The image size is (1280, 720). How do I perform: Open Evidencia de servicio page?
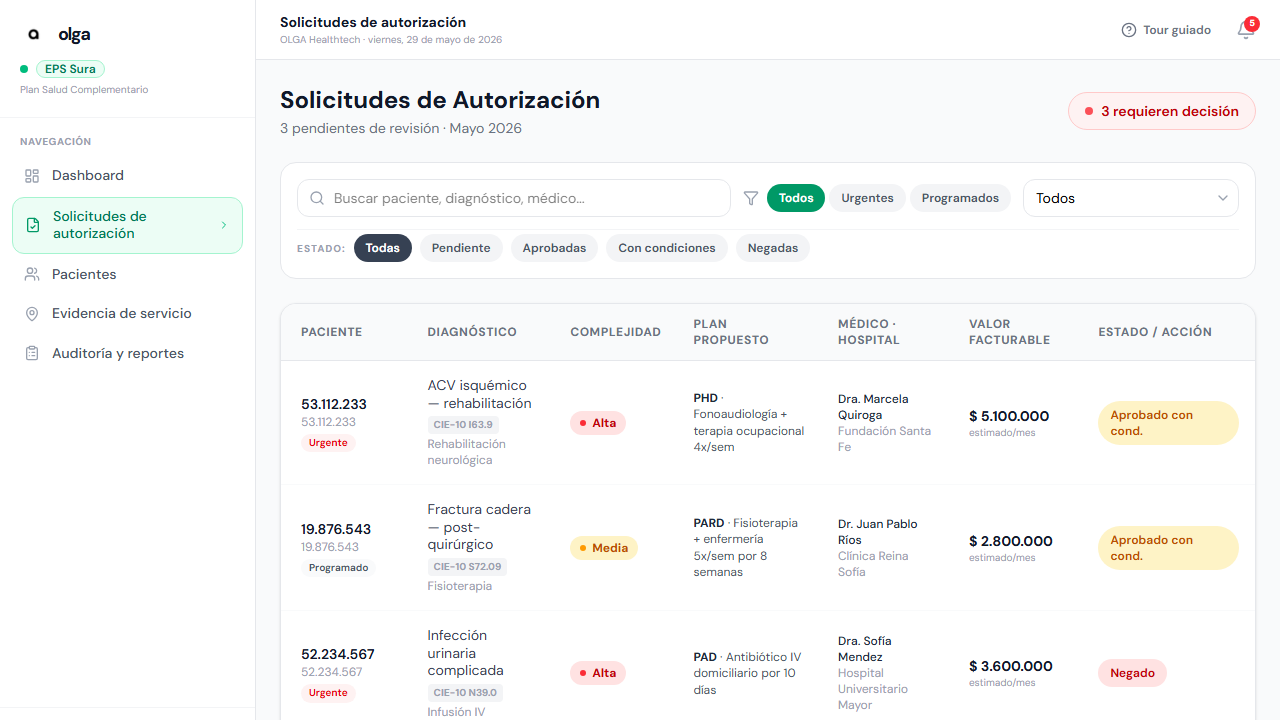point(127,314)
